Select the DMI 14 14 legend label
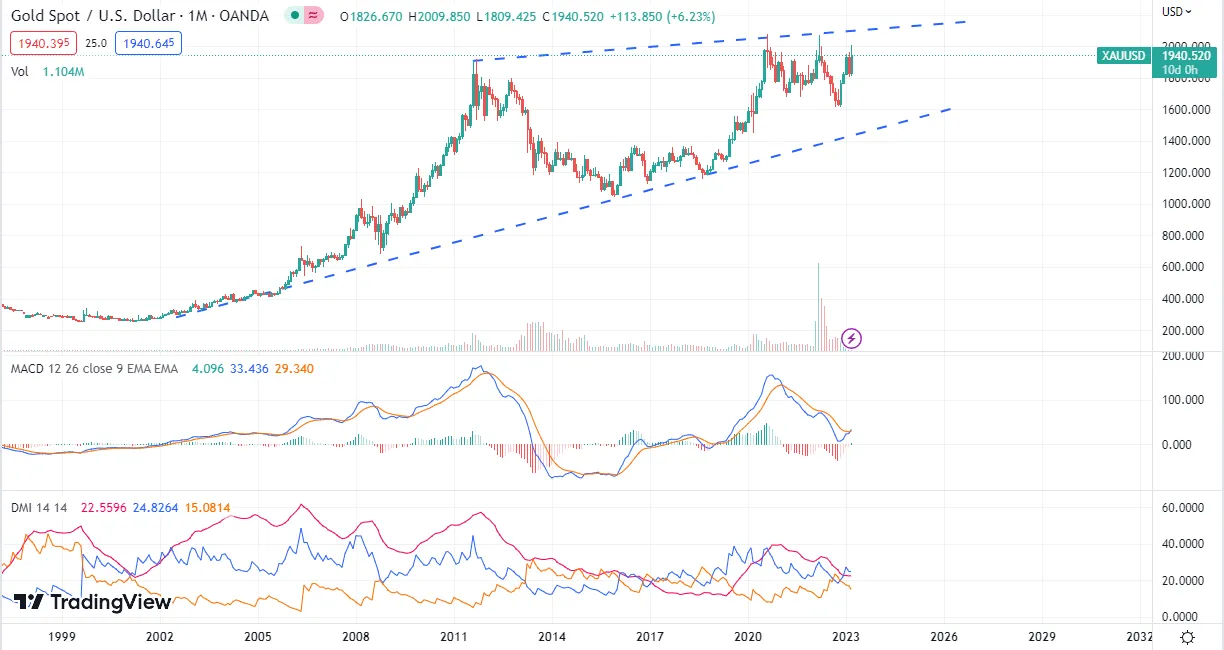The height and width of the screenshot is (650, 1224). 39,508
